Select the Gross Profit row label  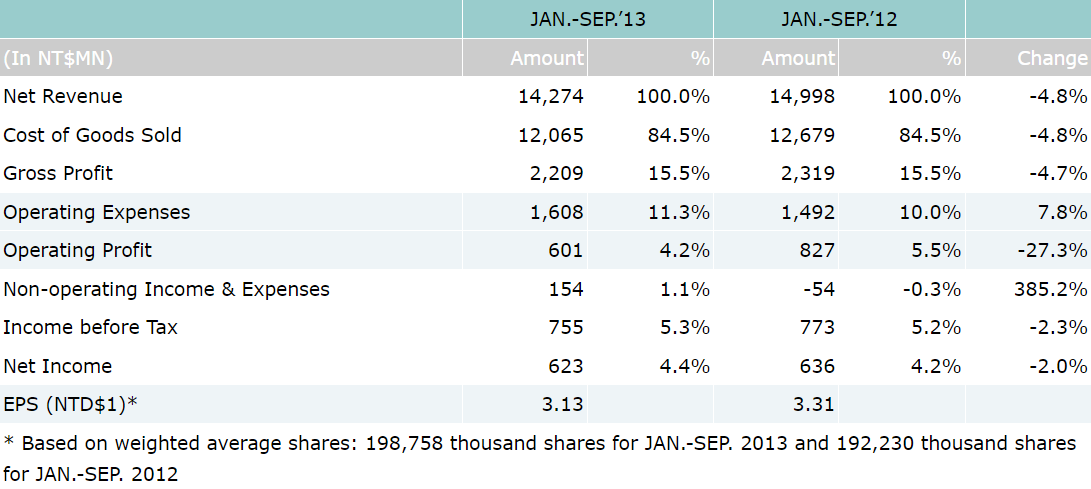(59, 173)
